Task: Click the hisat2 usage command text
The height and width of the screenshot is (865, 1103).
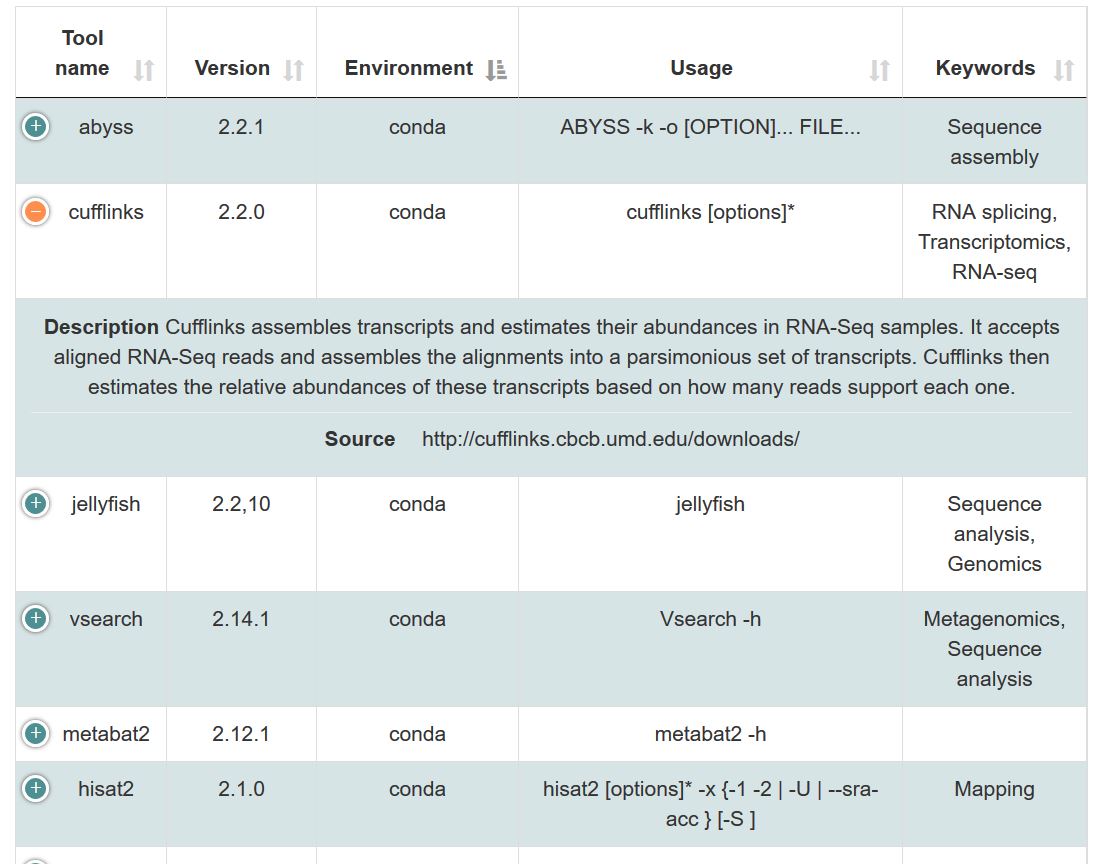Action: pyautogui.click(x=710, y=803)
